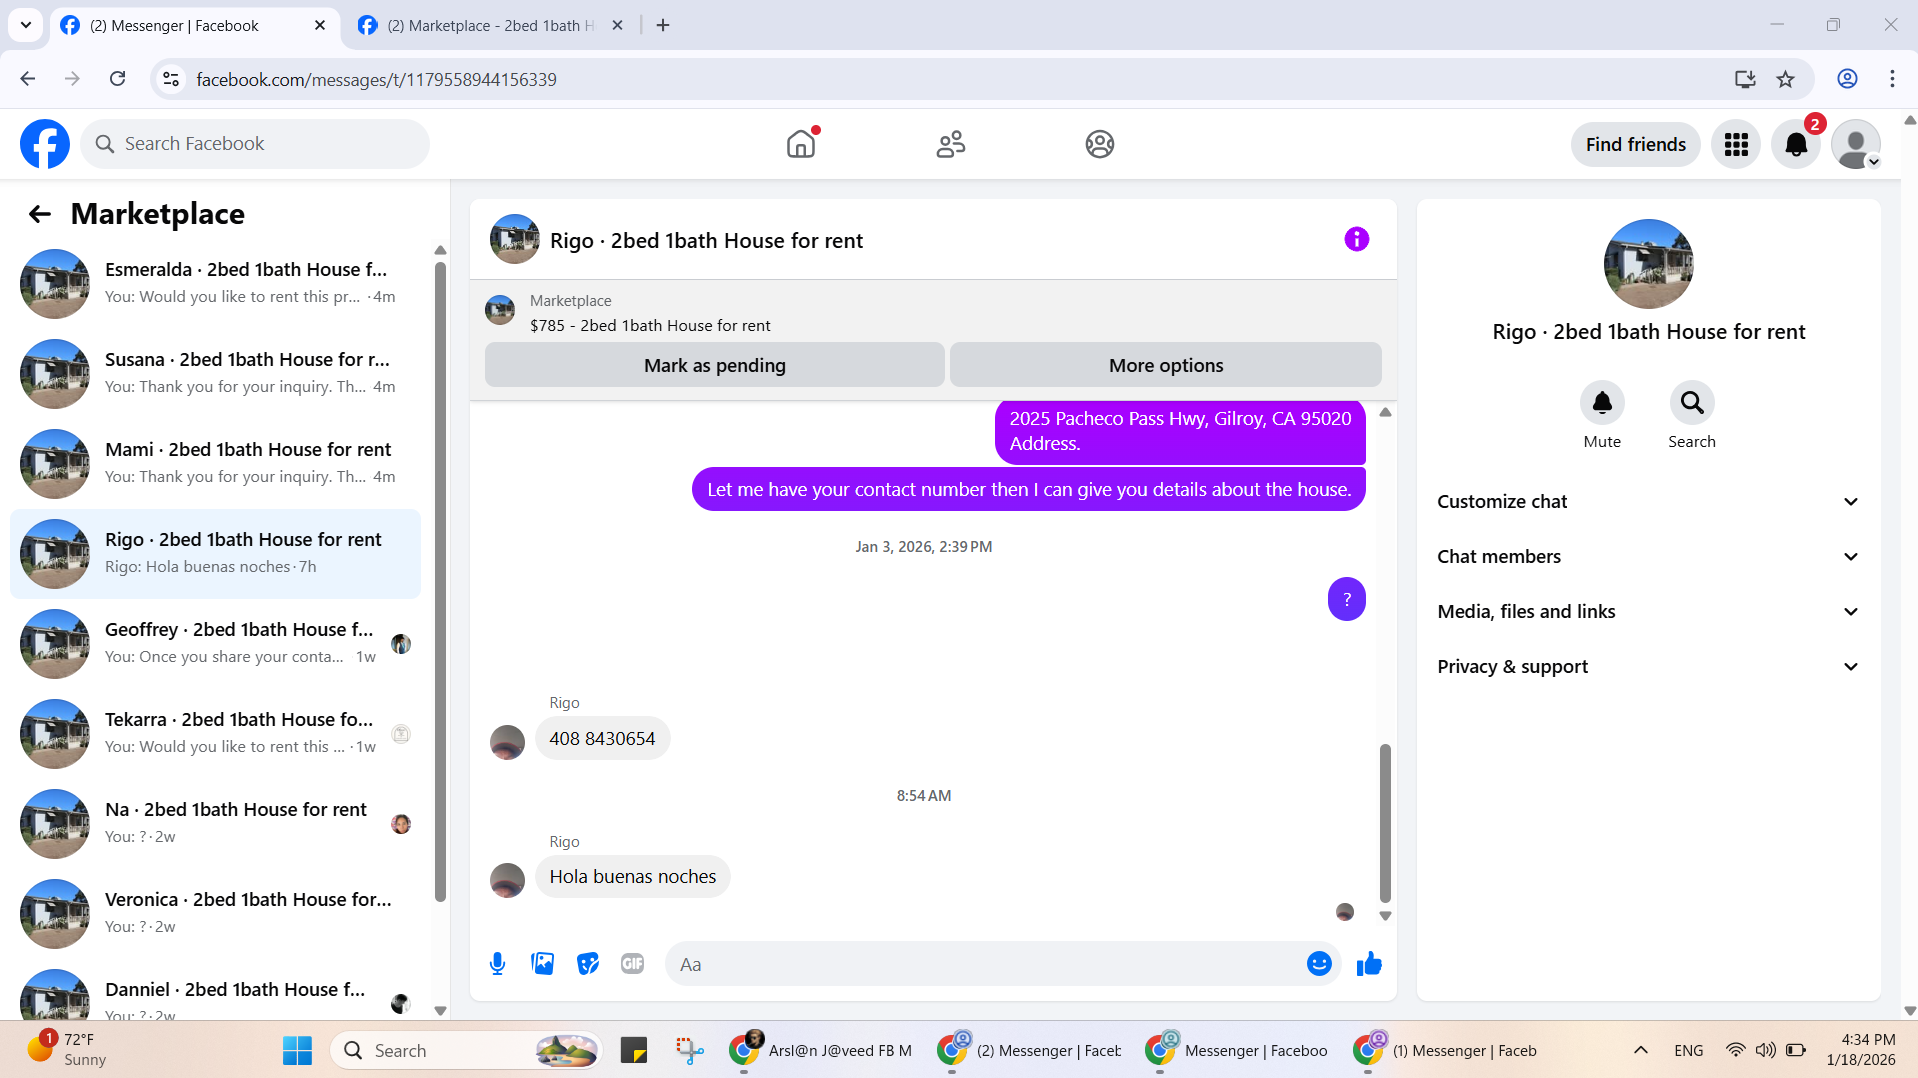
Task: Show hidden system tray icons
Action: (1641, 1051)
